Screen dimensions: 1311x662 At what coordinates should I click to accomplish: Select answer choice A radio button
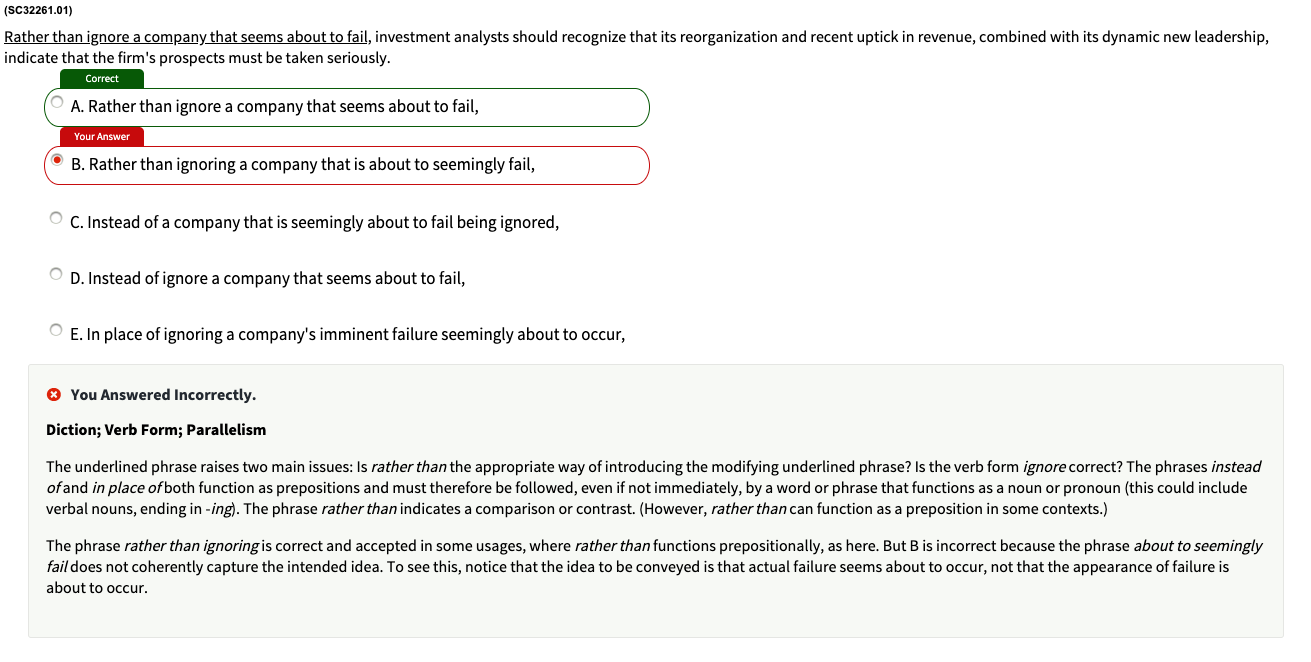point(56,103)
